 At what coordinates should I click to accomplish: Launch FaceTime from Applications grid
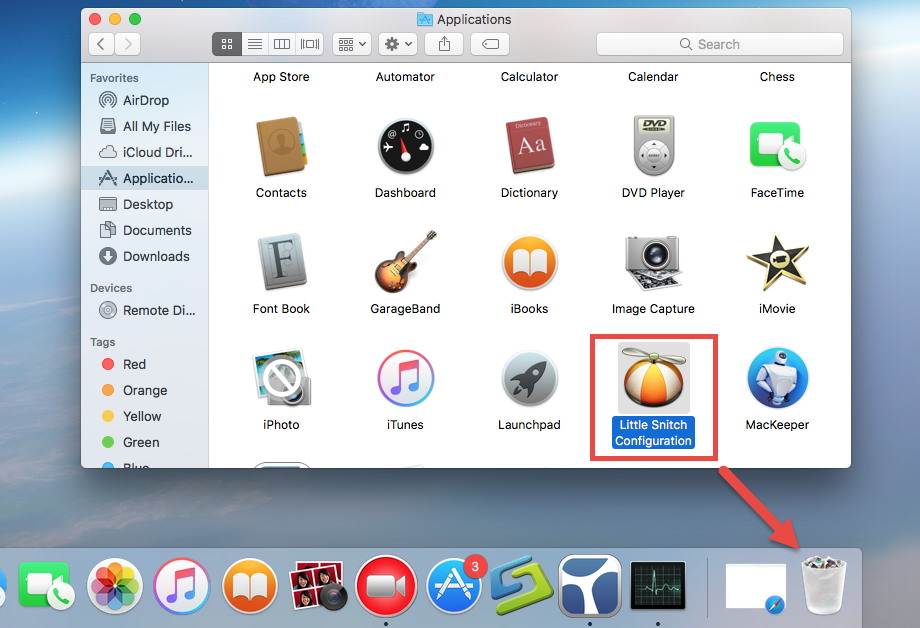coord(777,146)
